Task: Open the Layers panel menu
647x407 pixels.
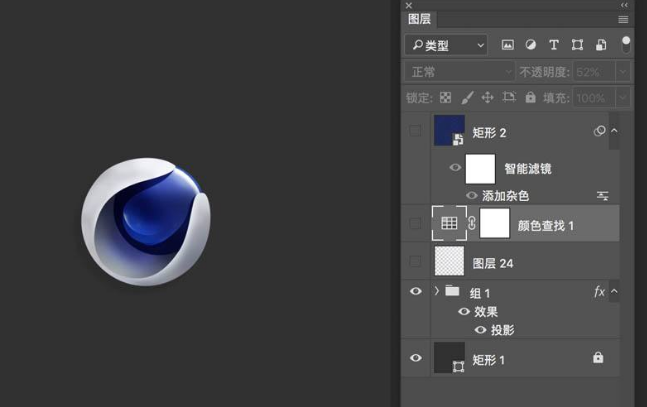Action: click(x=623, y=19)
